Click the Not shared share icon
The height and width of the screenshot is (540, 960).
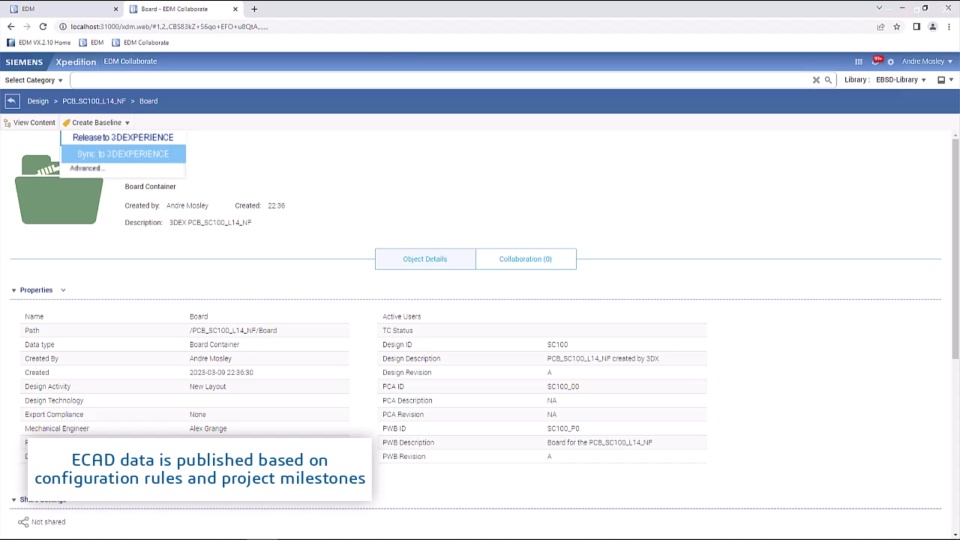tap(23, 522)
